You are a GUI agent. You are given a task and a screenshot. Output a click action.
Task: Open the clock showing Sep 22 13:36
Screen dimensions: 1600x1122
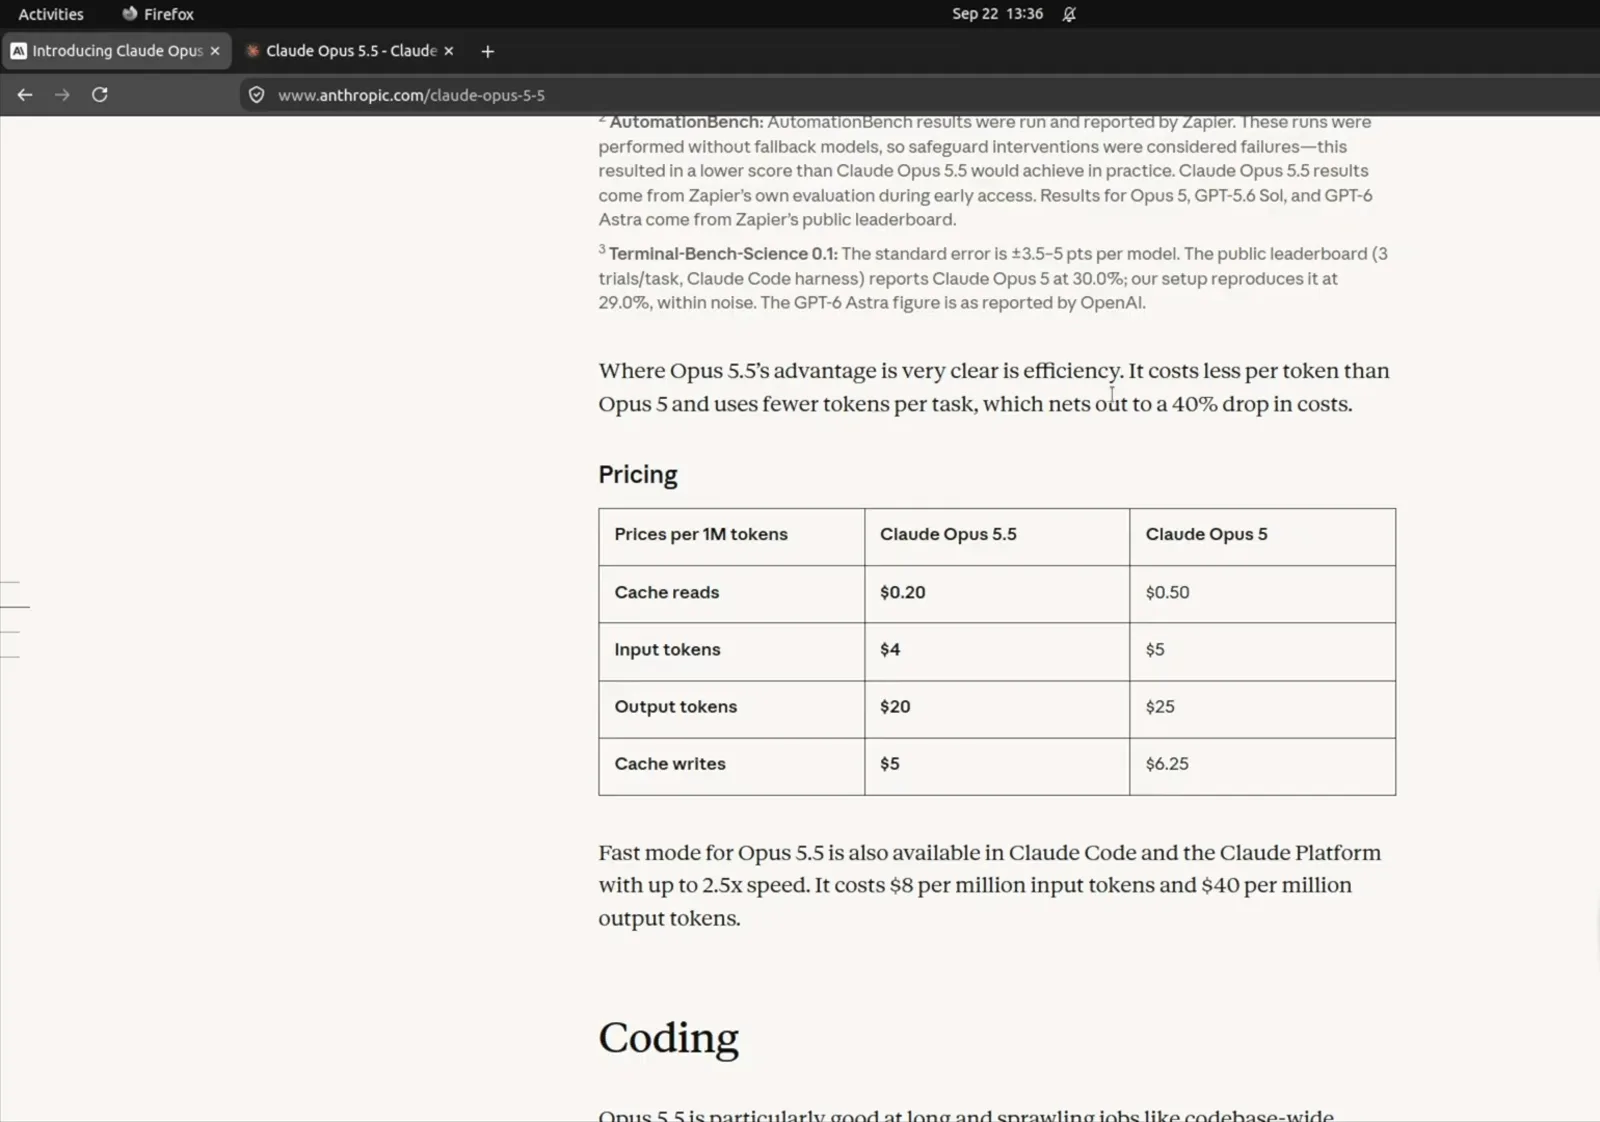pyautogui.click(x=997, y=14)
